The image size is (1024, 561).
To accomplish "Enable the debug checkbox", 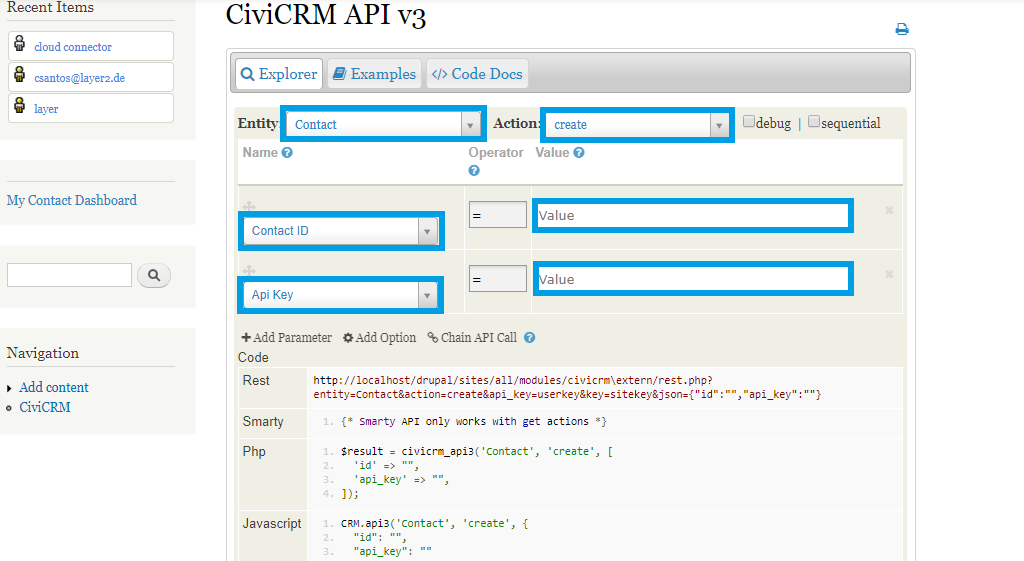I will pos(749,122).
